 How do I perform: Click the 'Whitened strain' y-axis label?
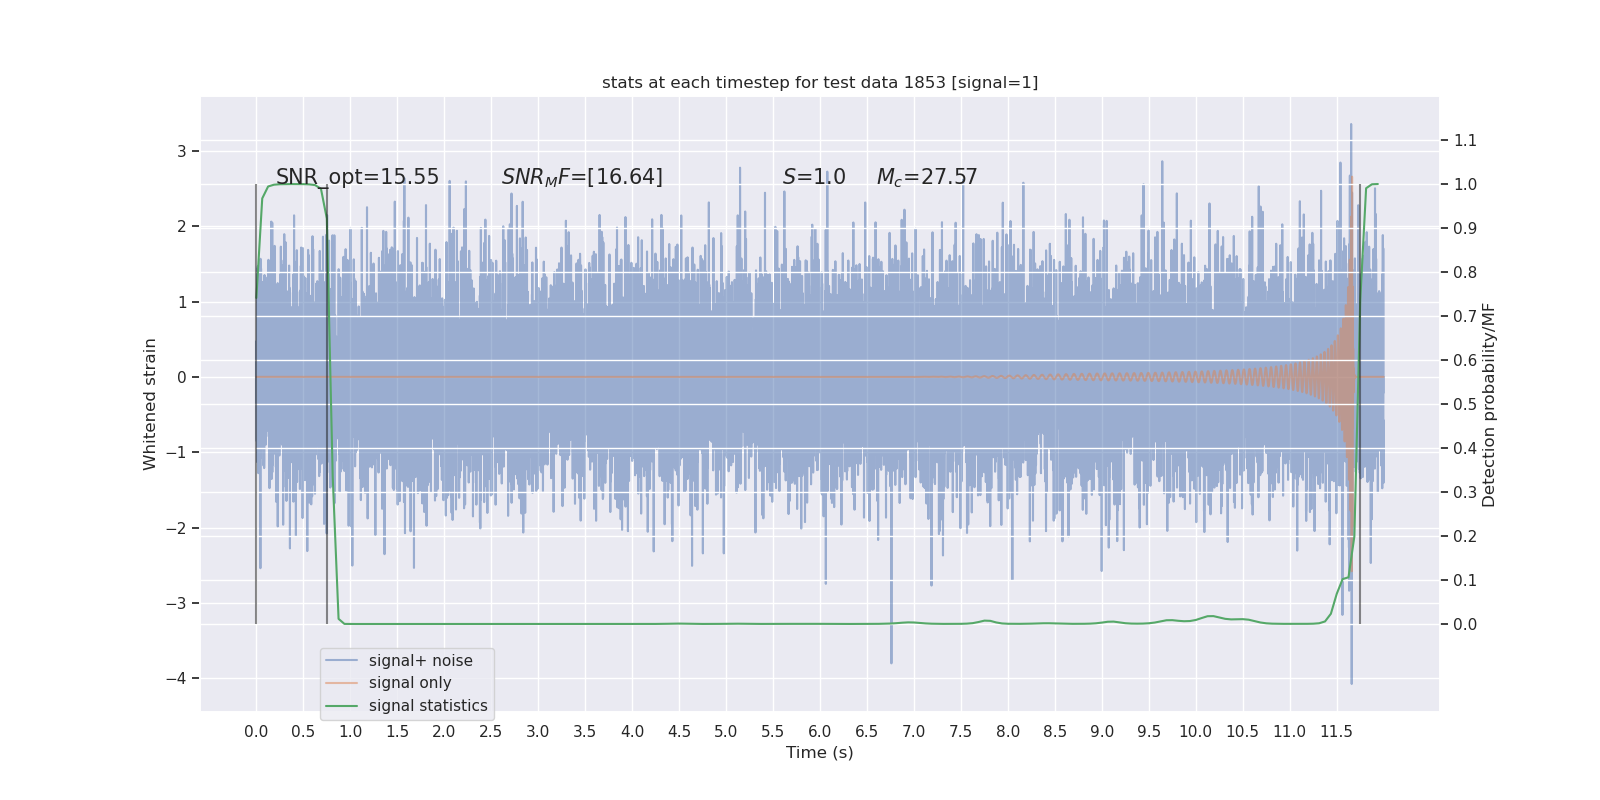(150, 404)
